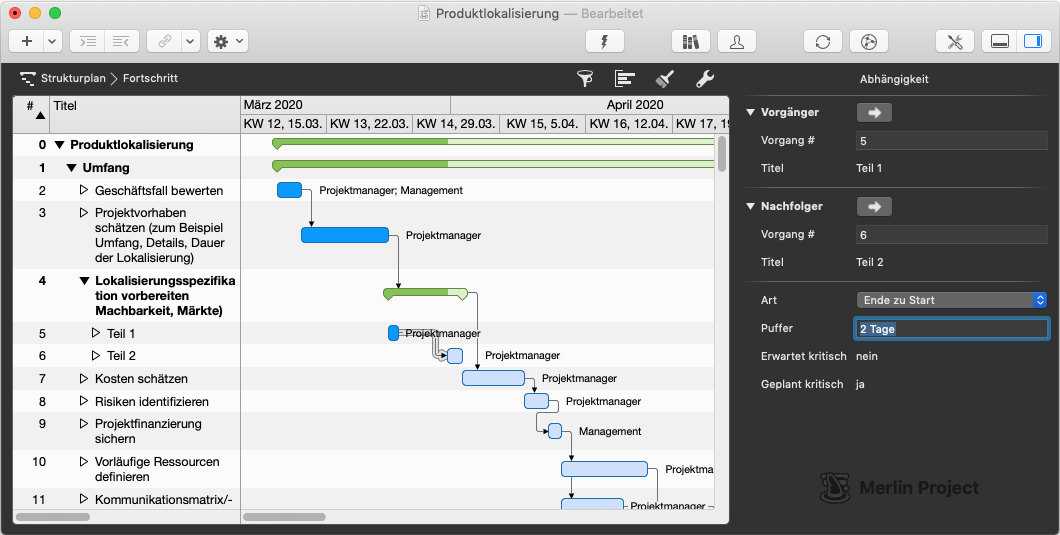Screen dimensions: 1060x535
Task: Collapse the Vorgänger section
Action: click(751, 113)
